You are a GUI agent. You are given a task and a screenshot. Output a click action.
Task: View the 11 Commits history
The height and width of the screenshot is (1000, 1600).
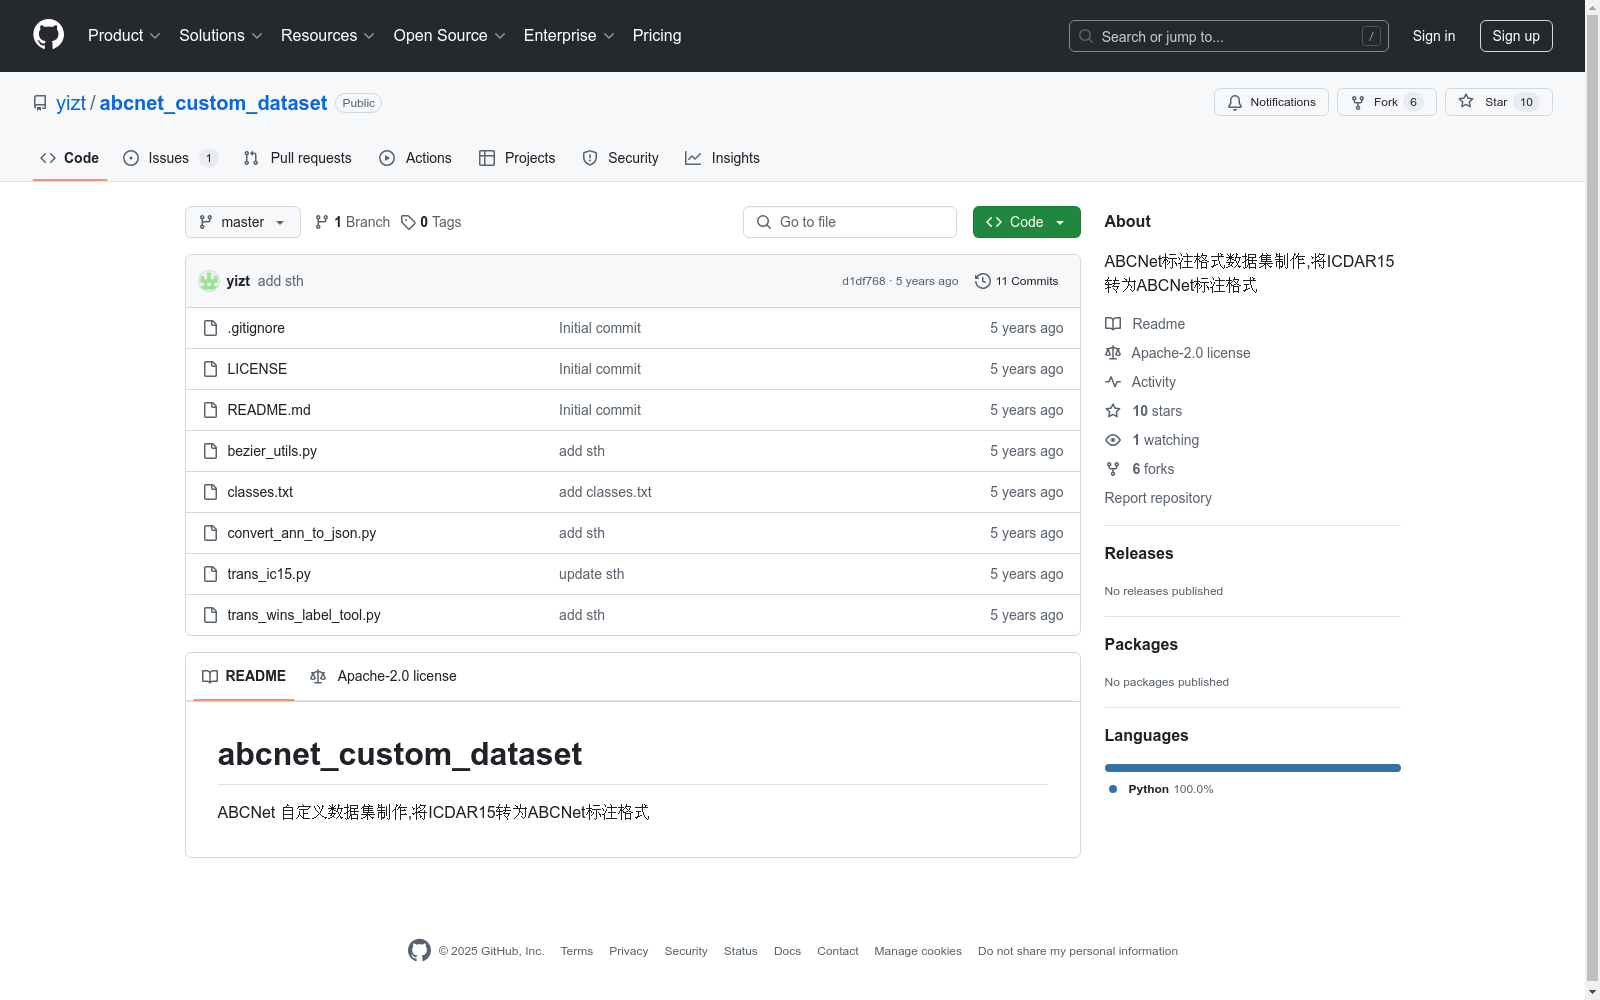(x=1017, y=281)
